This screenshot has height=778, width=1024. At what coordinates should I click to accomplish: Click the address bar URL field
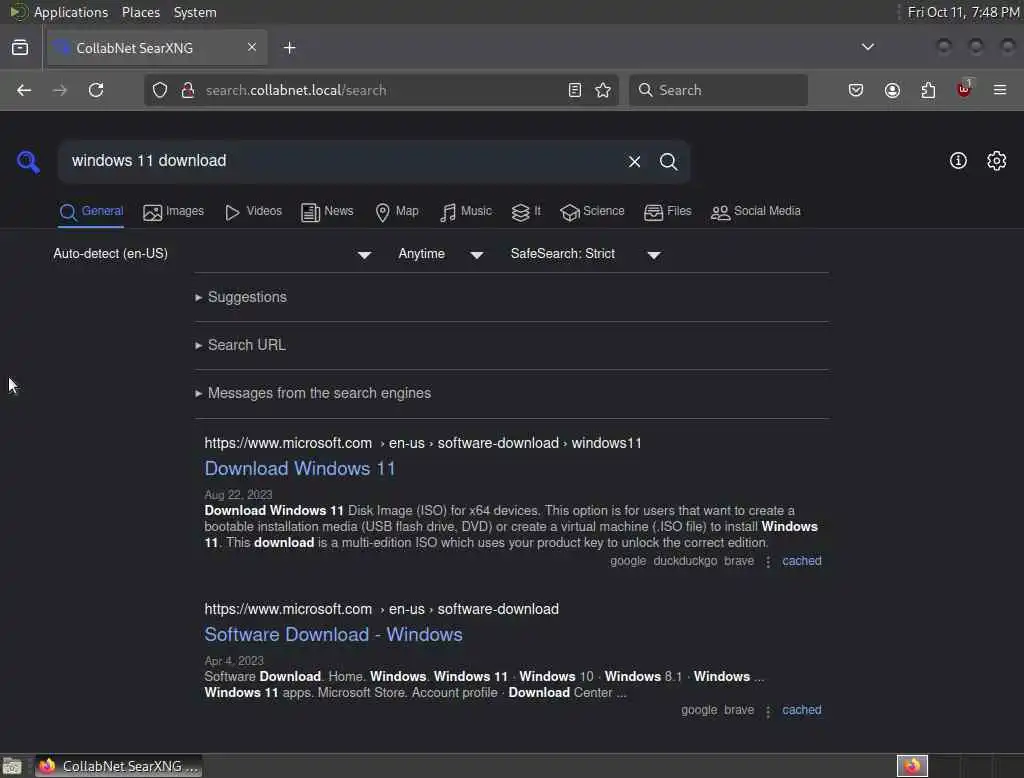coord(382,90)
